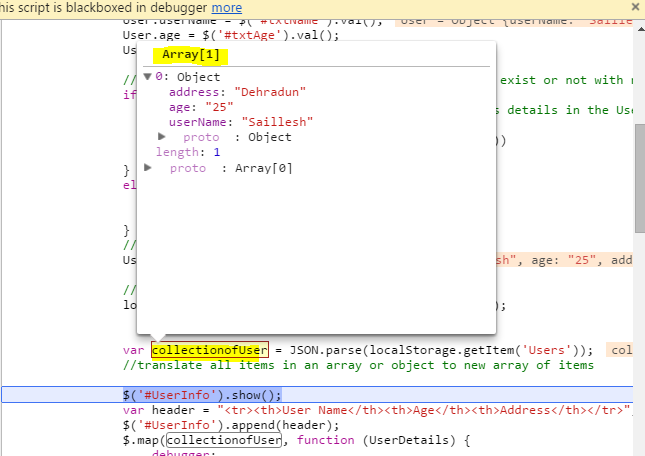
Task: Click JSON.parse in the collectionofUser line
Action: pos(327,350)
